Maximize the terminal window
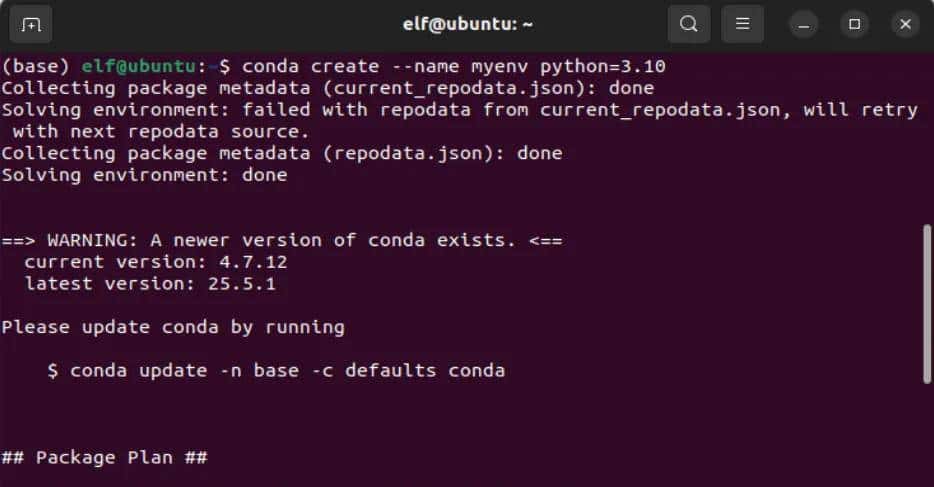The image size is (934, 487). (855, 24)
